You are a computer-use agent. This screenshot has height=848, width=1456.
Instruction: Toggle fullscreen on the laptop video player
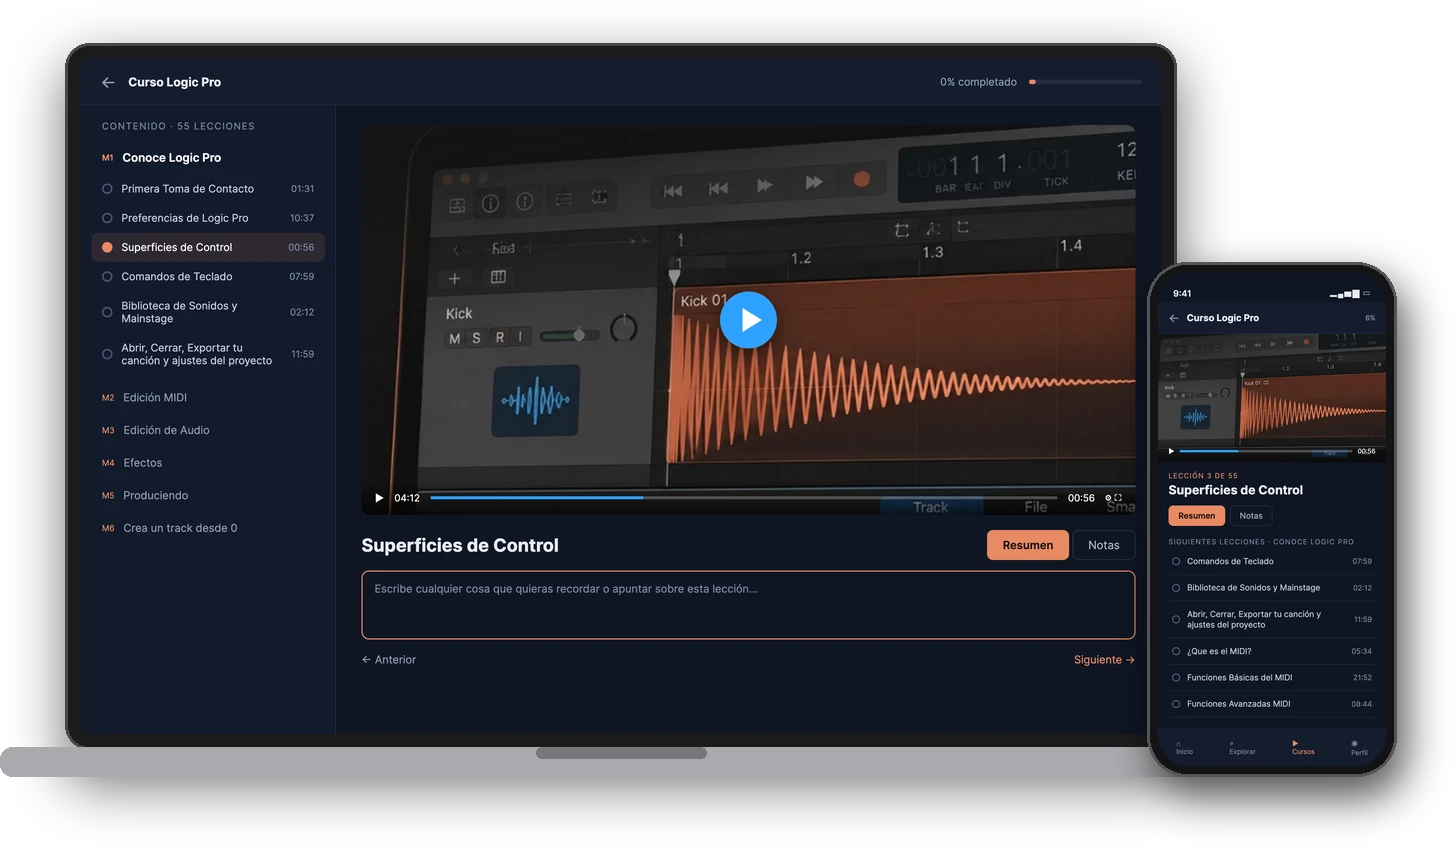(x=1118, y=498)
